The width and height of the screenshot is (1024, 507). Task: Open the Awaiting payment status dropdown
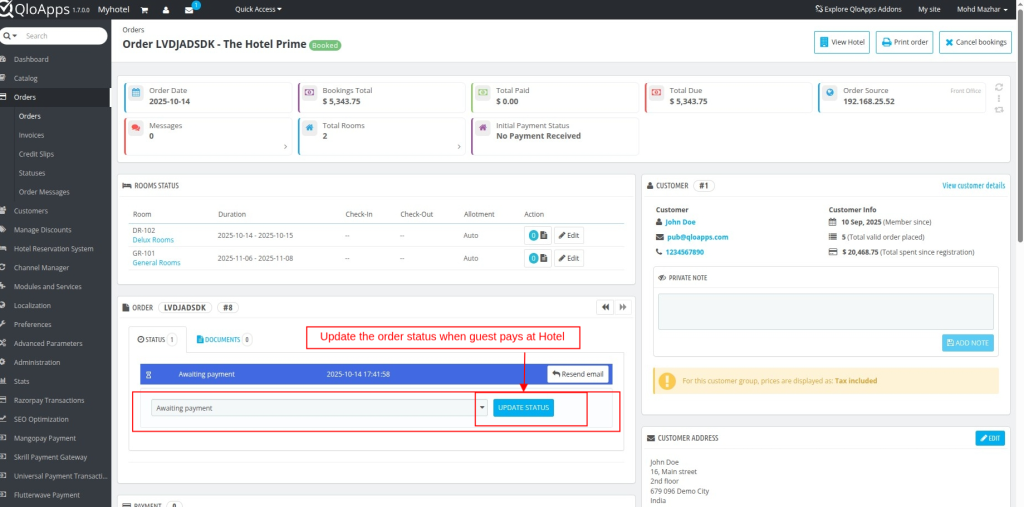[319, 408]
